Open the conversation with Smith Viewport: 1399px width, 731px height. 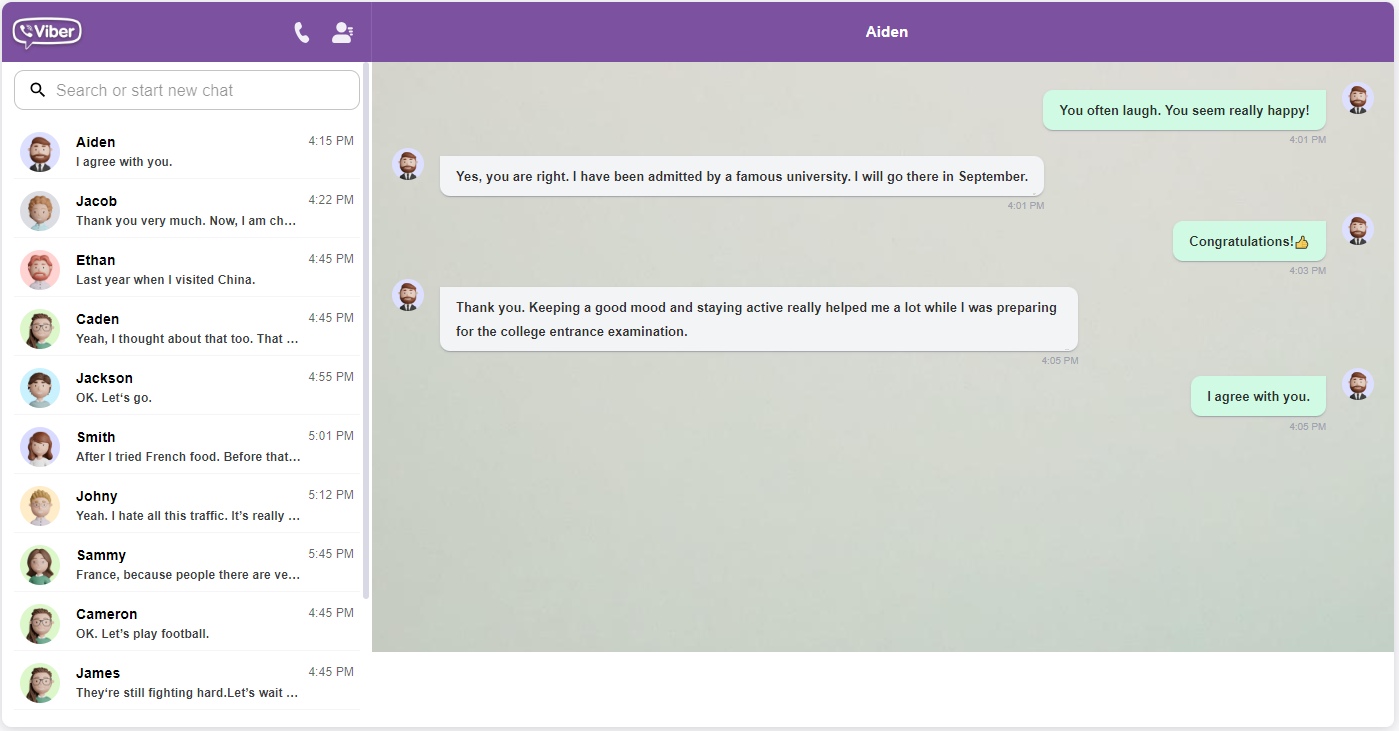pos(187,446)
